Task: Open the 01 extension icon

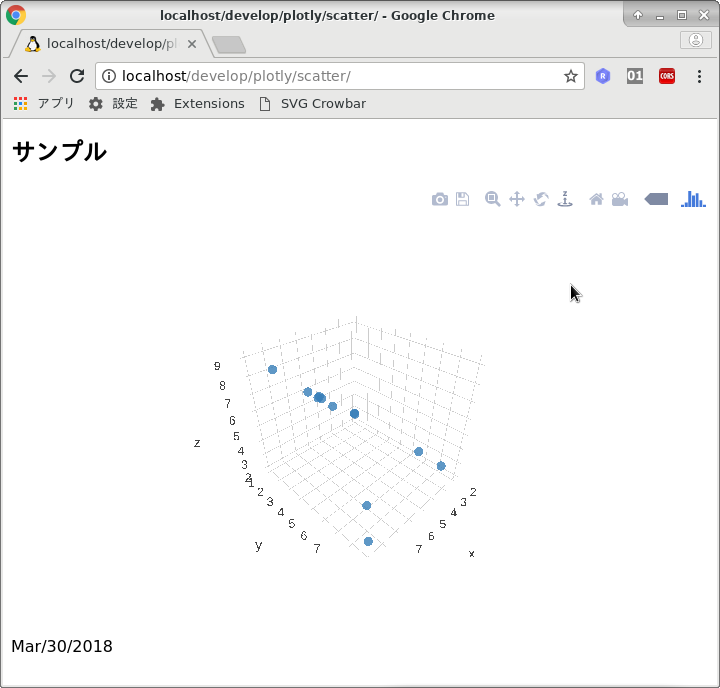Action: click(635, 76)
